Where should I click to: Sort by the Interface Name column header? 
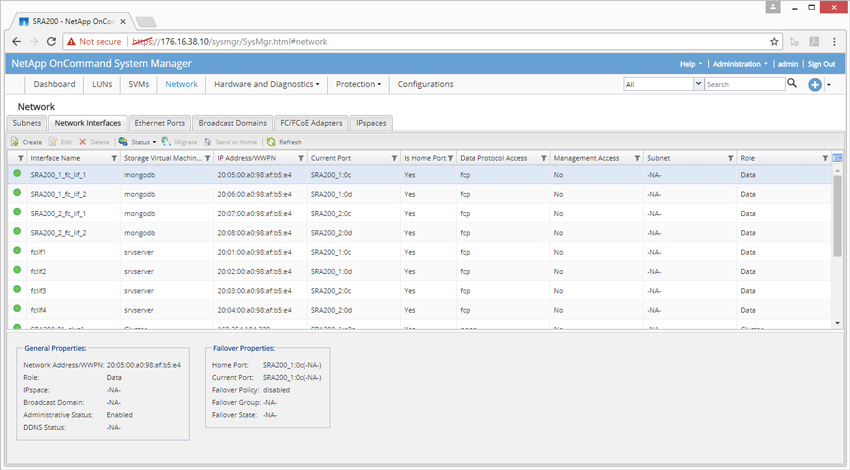point(55,158)
